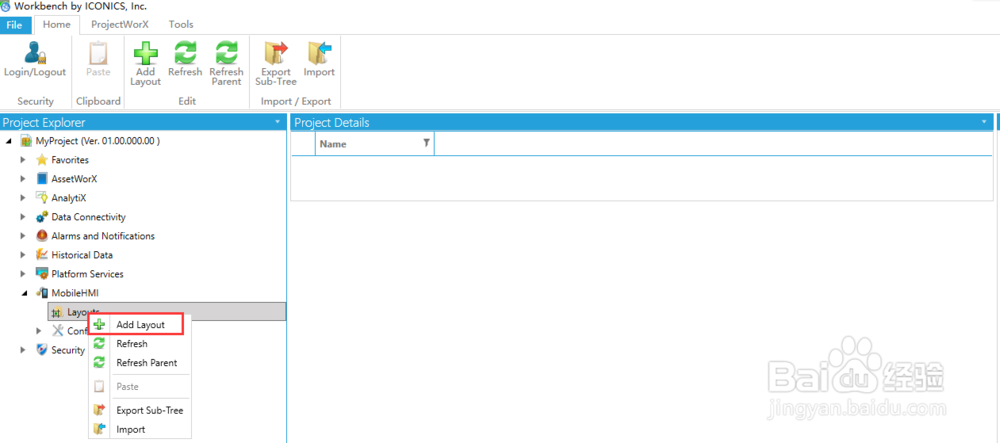Click green plus icon in context menu
The image size is (1000, 443).
click(99, 324)
